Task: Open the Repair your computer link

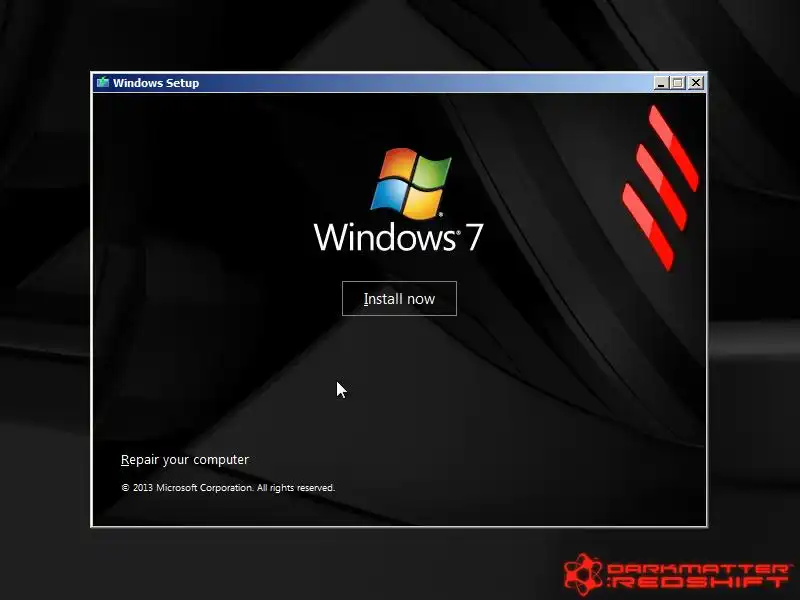Action: 185,460
